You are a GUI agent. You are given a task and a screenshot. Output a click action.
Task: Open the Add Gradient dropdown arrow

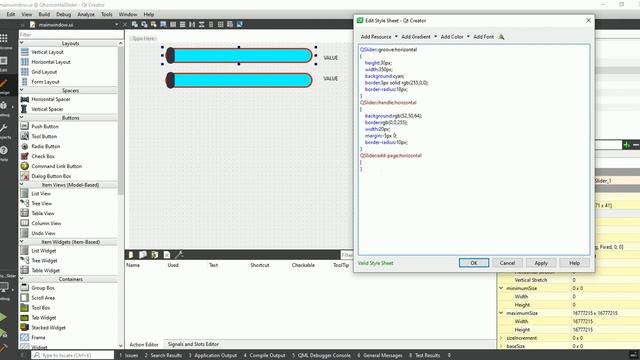[436, 37]
